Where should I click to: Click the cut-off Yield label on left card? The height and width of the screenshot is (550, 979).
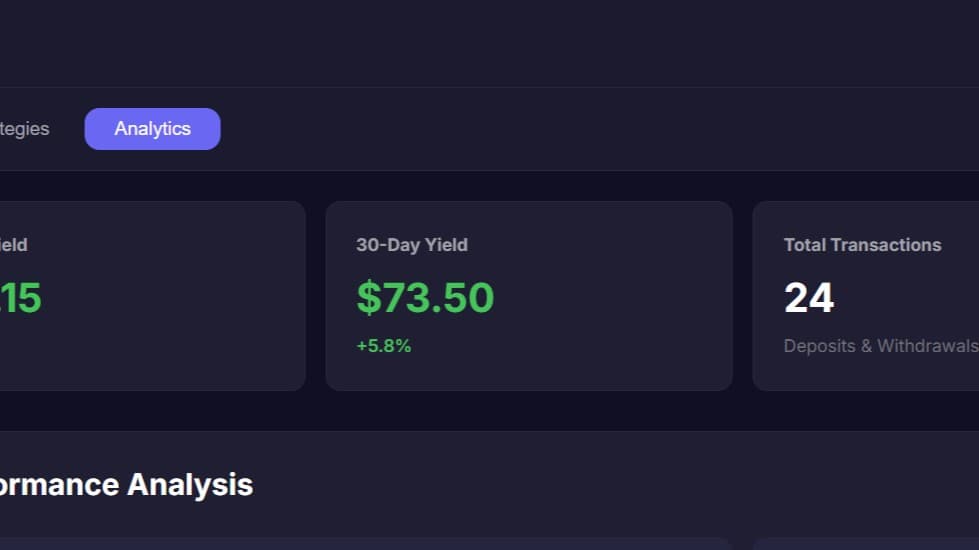tap(13, 245)
